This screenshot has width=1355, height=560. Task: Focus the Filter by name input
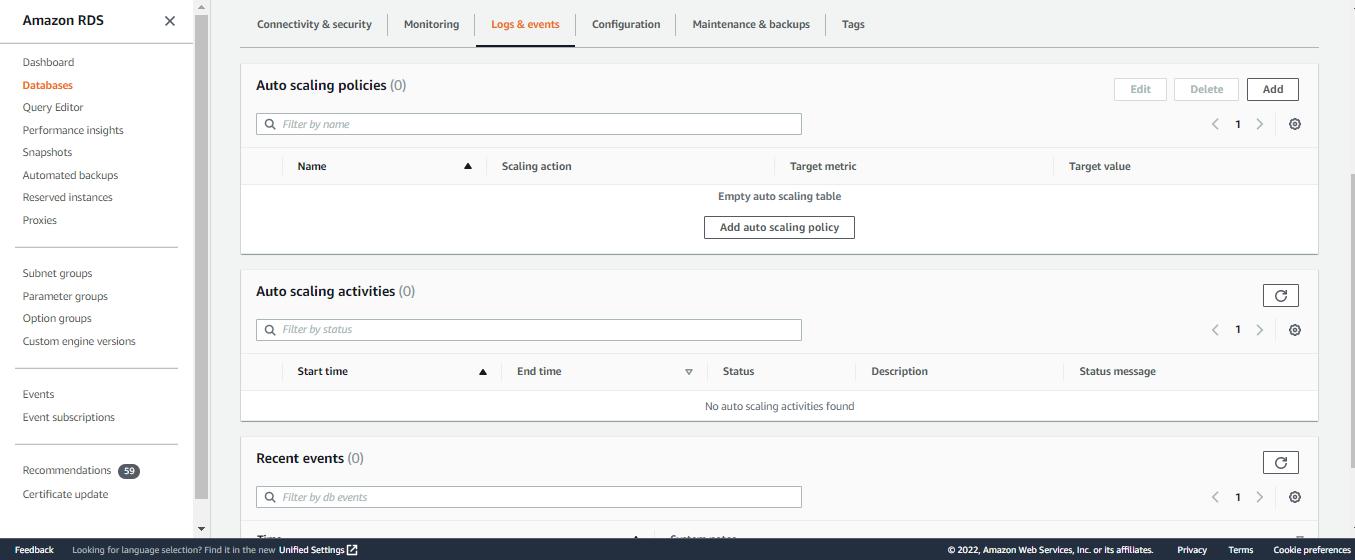click(529, 124)
